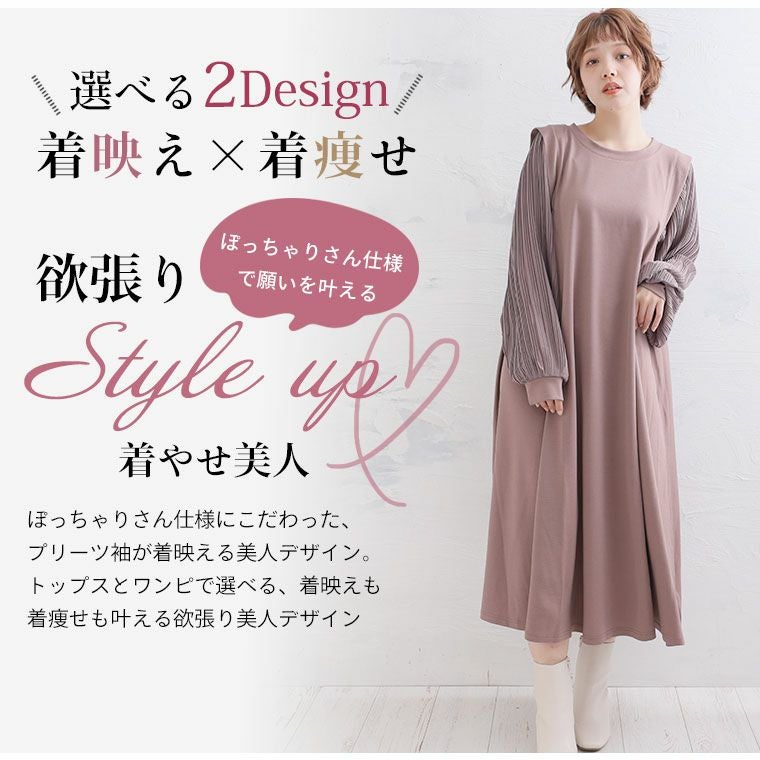Click the last description line '着痩せも叶える欲張り美人デザイン'
This screenshot has width=760, height=760.
(193, 618)
